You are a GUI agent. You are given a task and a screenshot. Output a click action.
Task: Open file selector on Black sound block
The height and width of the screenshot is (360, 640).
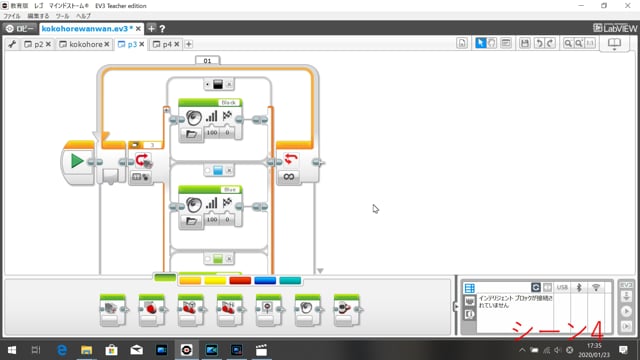[x=191, y=134]
